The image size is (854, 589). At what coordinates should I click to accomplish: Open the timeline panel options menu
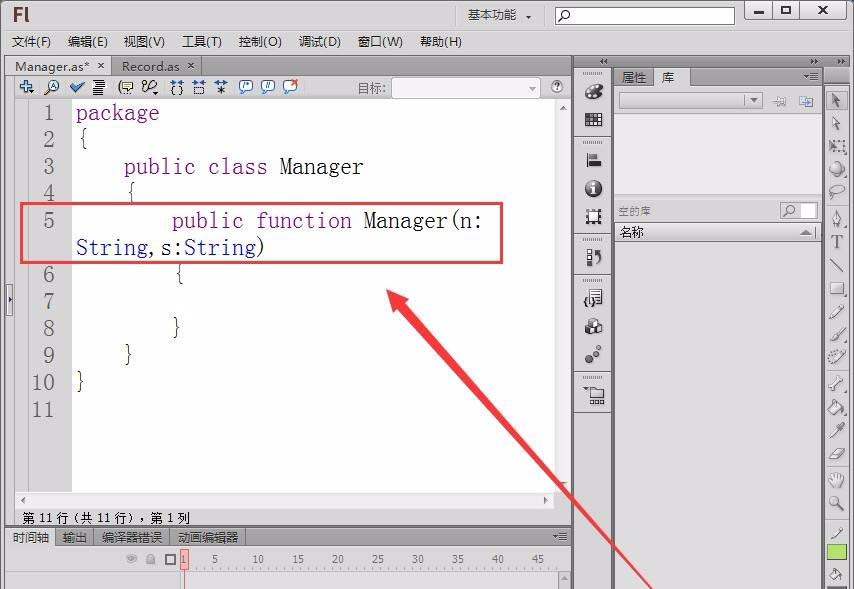click(560, 537)
